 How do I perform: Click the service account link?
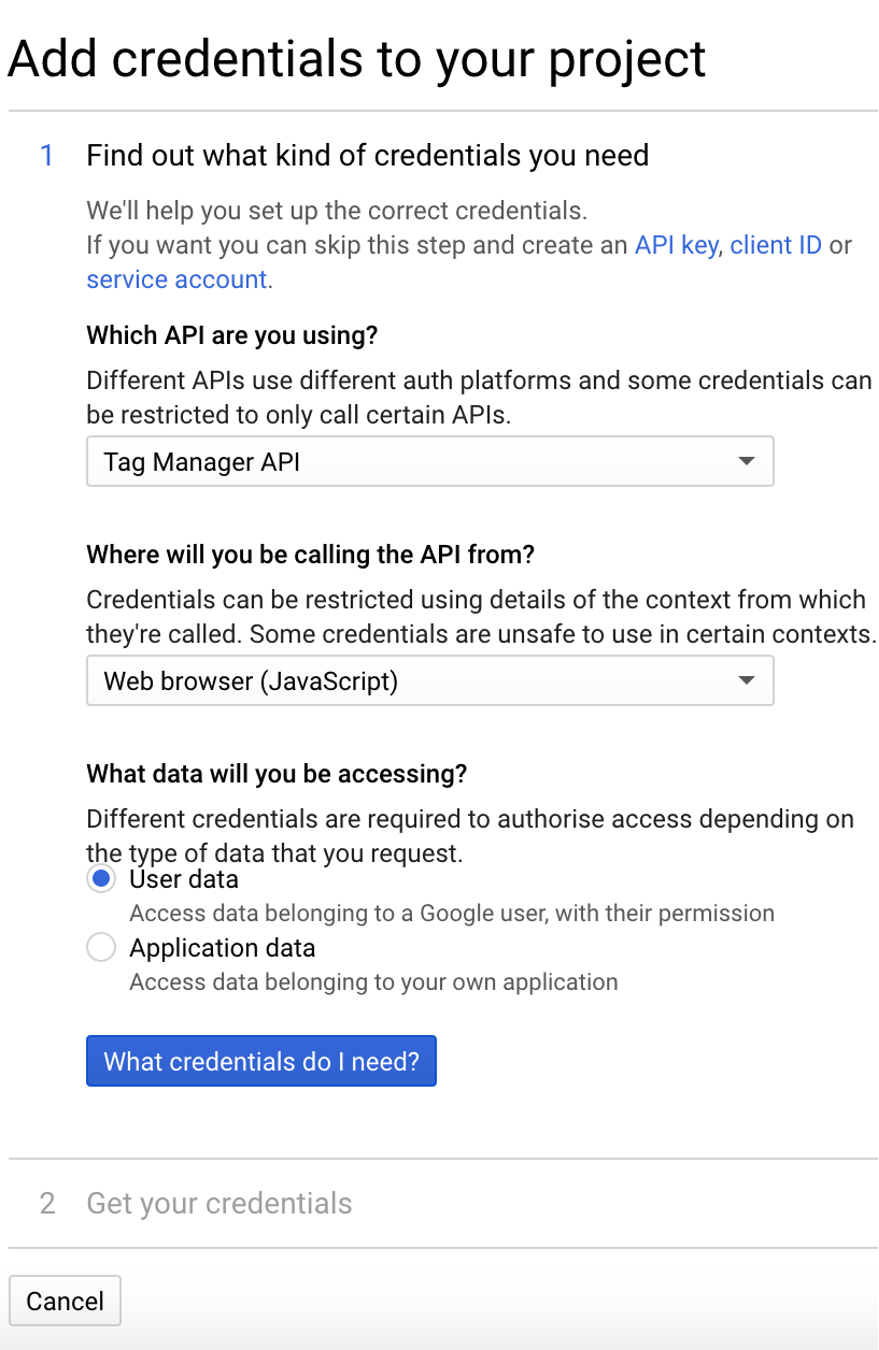177,279
